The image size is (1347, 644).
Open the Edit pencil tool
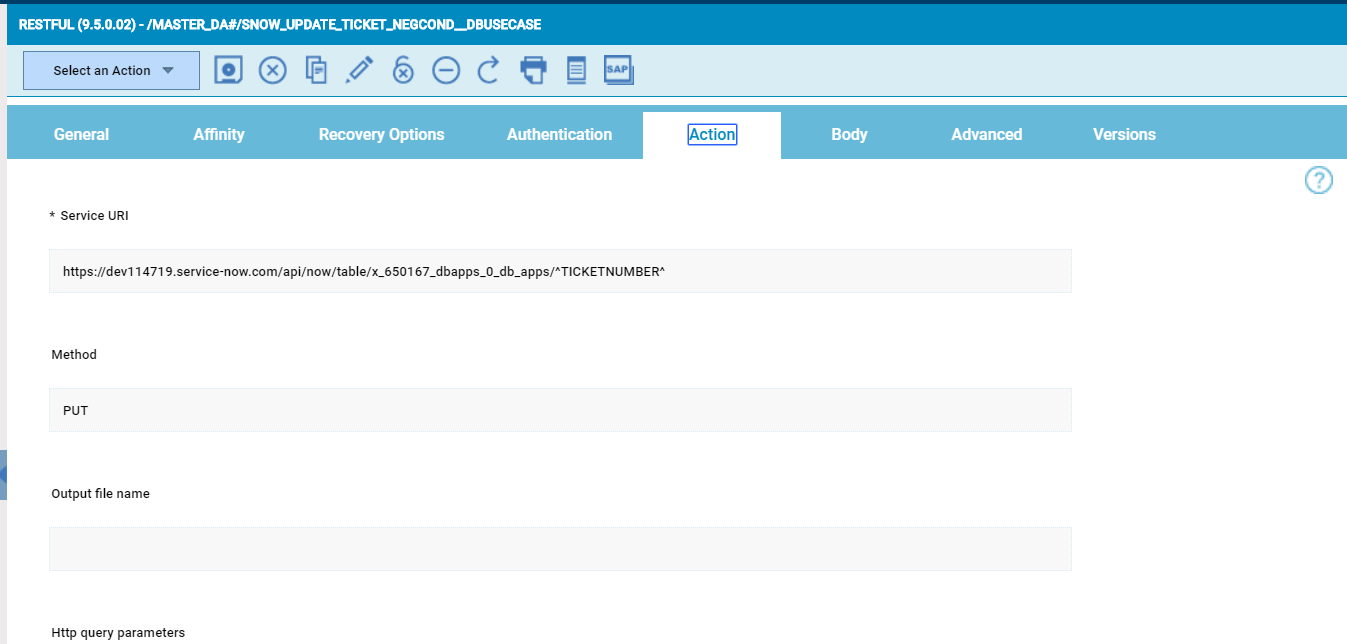click(x=359, y=70)
